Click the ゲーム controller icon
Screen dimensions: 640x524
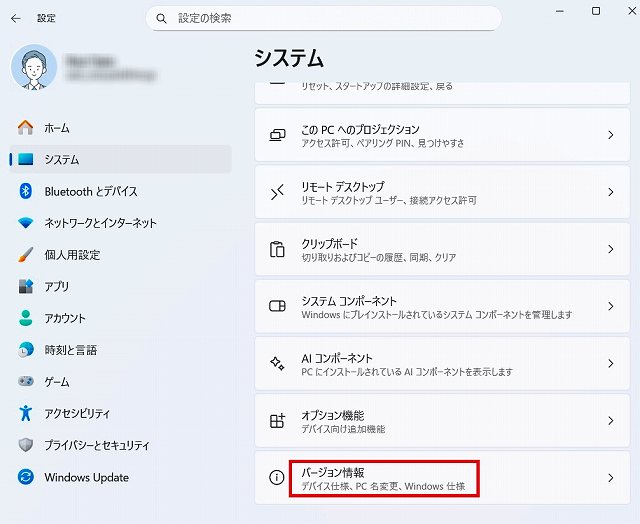pos(26,382)
